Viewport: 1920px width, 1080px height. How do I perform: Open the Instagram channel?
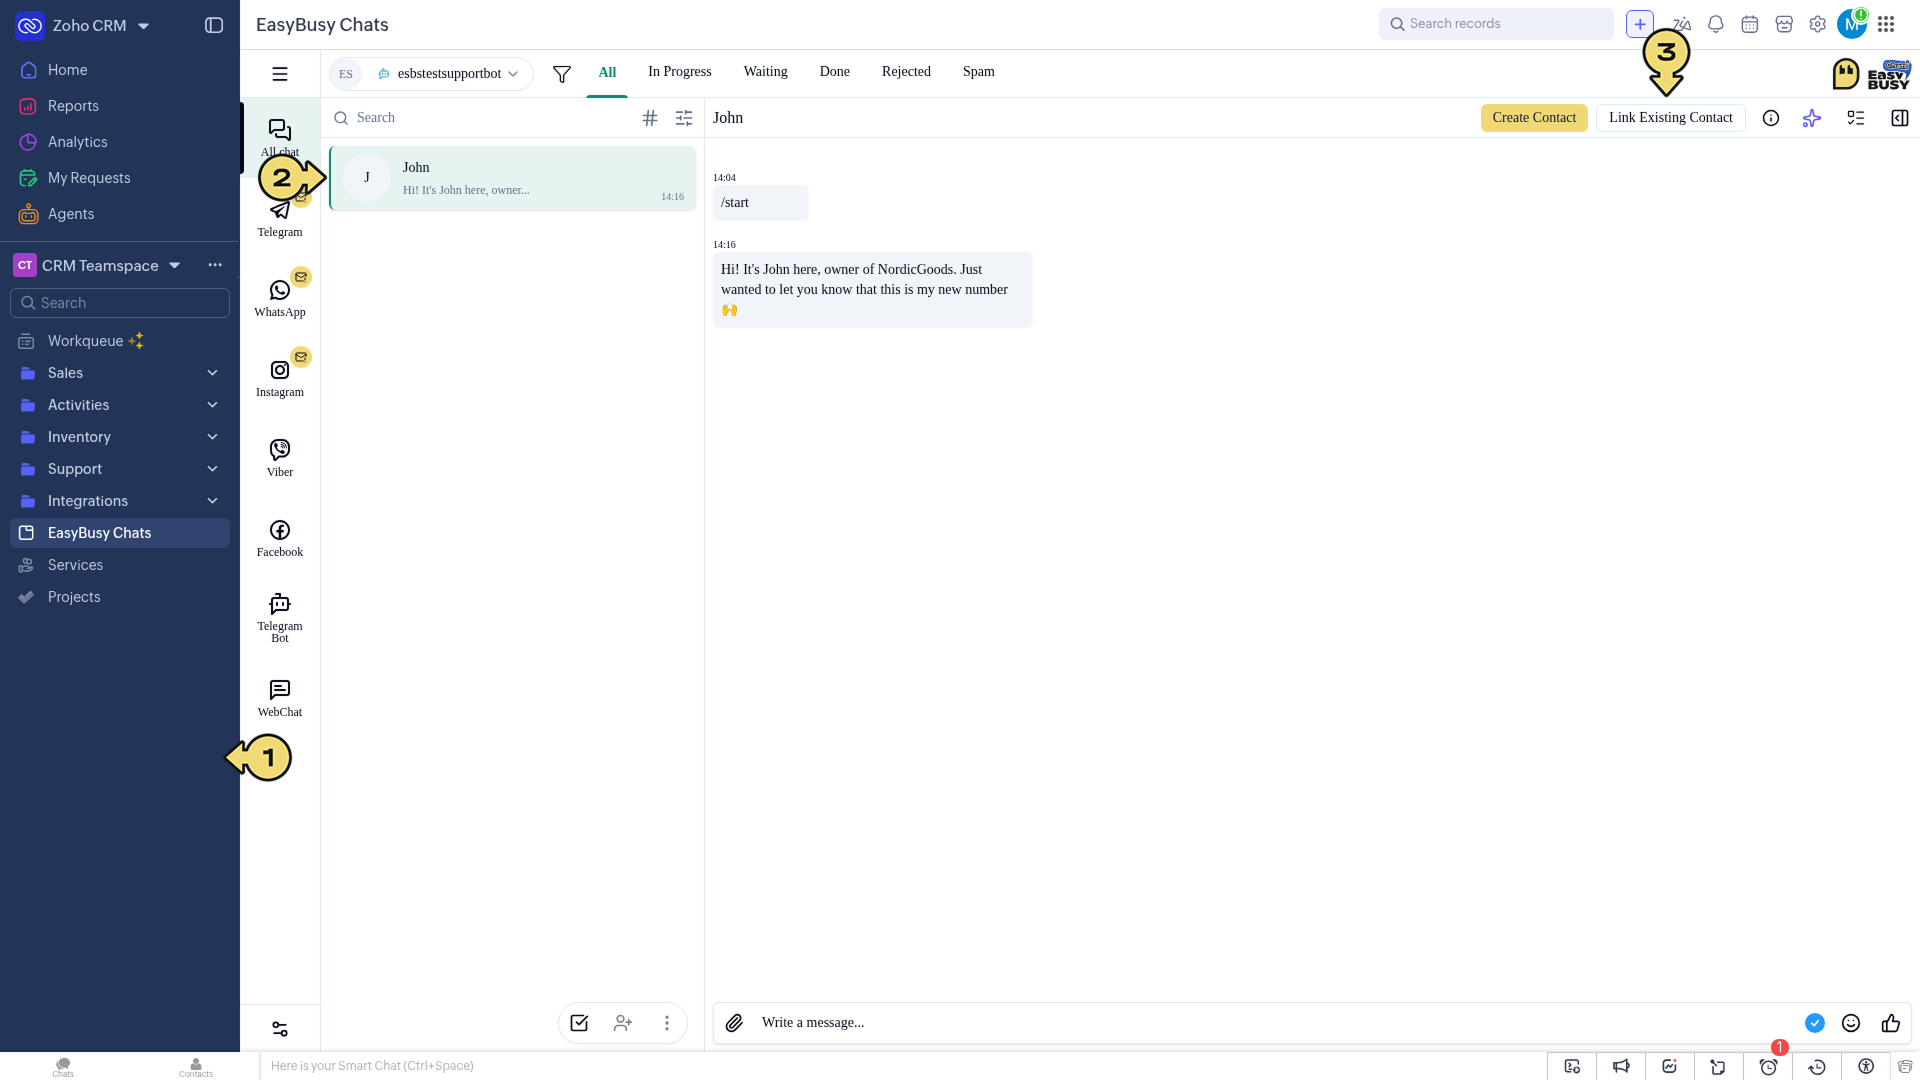279,378
